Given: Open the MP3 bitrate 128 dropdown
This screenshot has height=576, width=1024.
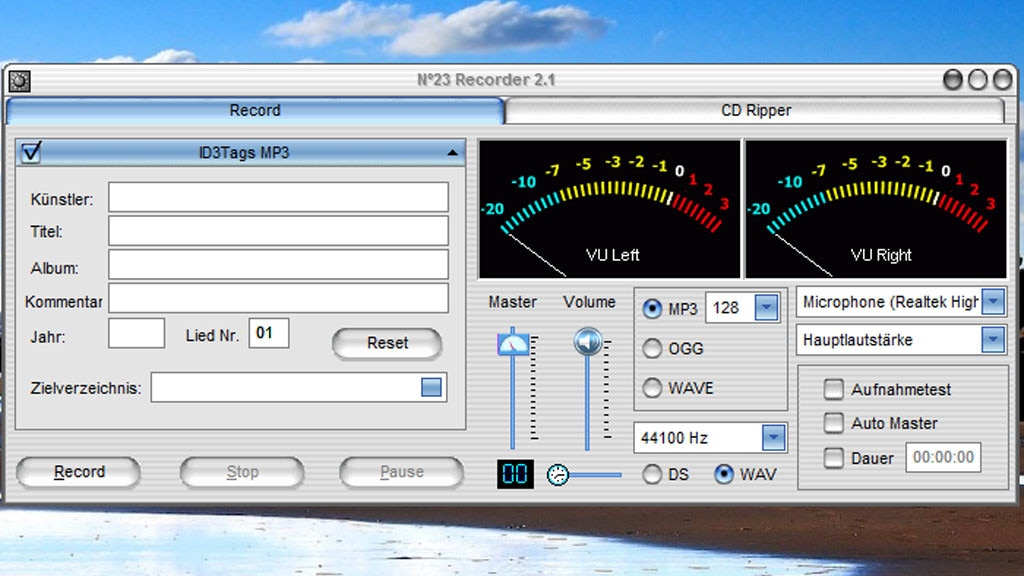Looking at the screenshot, I should (766, 308).
